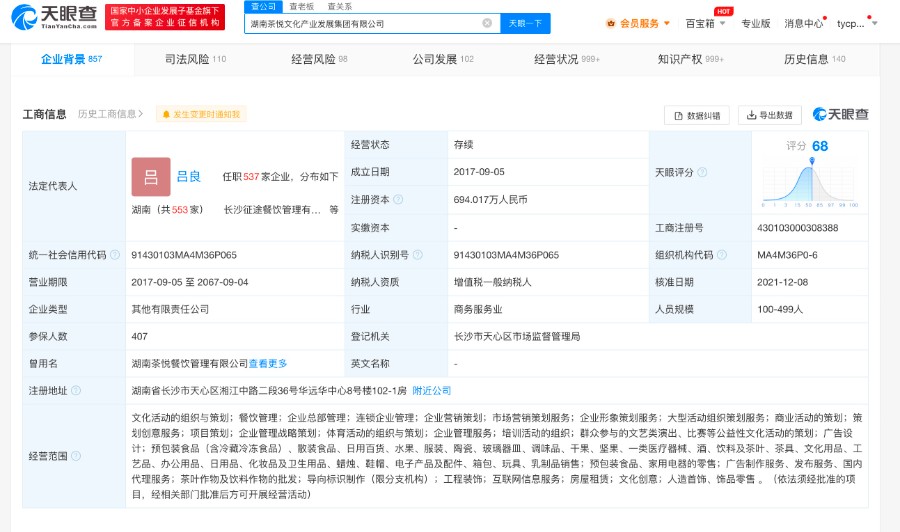Switch to the 司法风险 tab
The height and width of the screenshot is (532, 900).
tap(196, 59)
